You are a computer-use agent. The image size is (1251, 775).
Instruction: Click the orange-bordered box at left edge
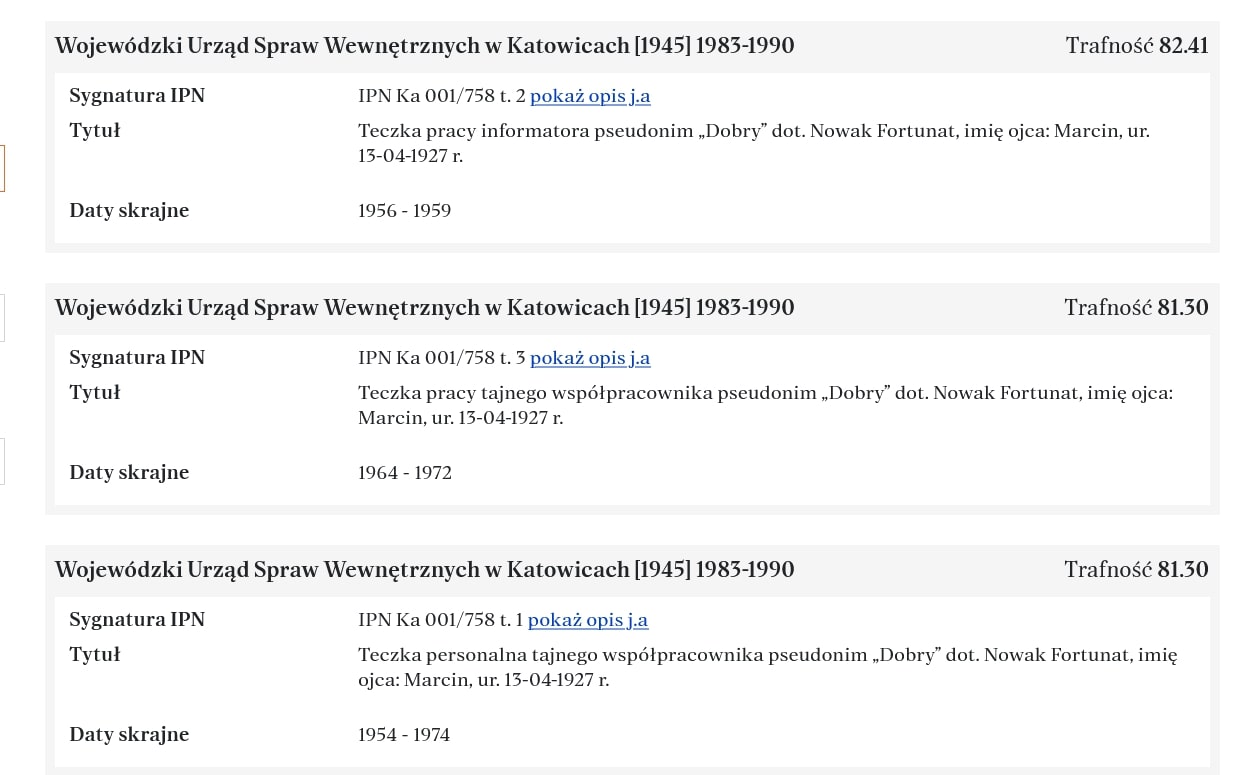2,168
